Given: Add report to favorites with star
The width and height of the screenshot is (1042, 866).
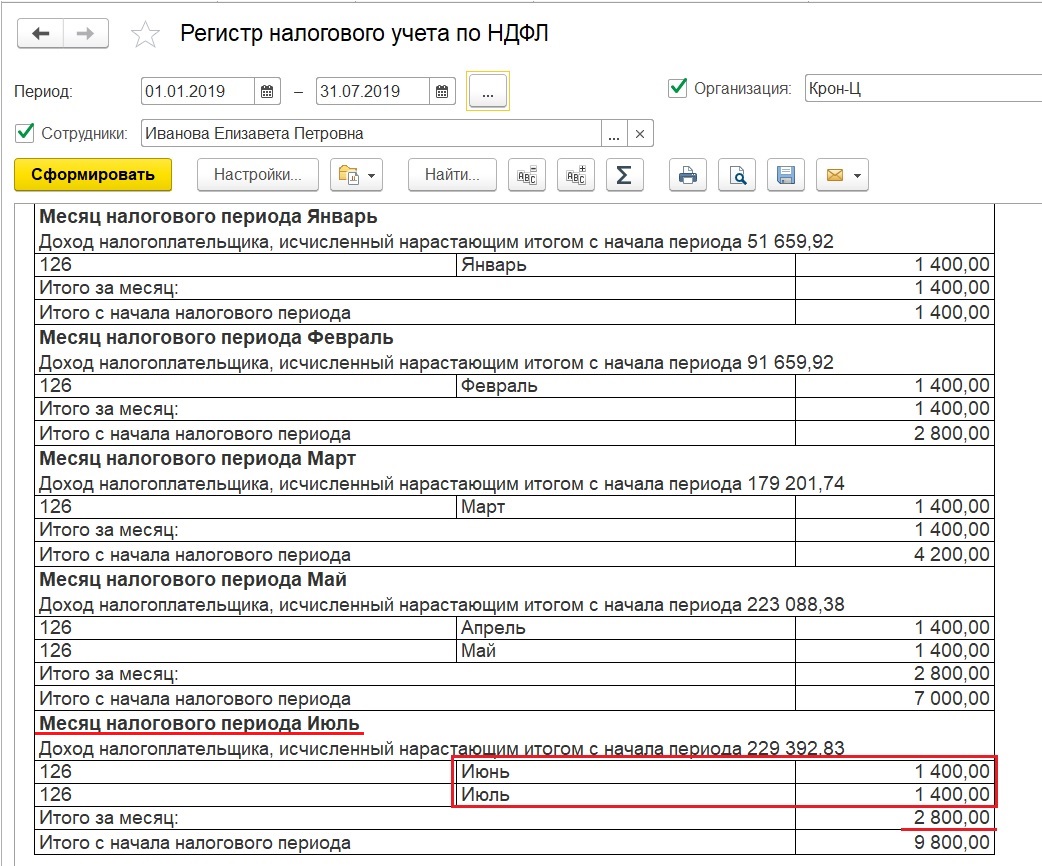Looking at the screenshot, I should [x=146, y=35].
